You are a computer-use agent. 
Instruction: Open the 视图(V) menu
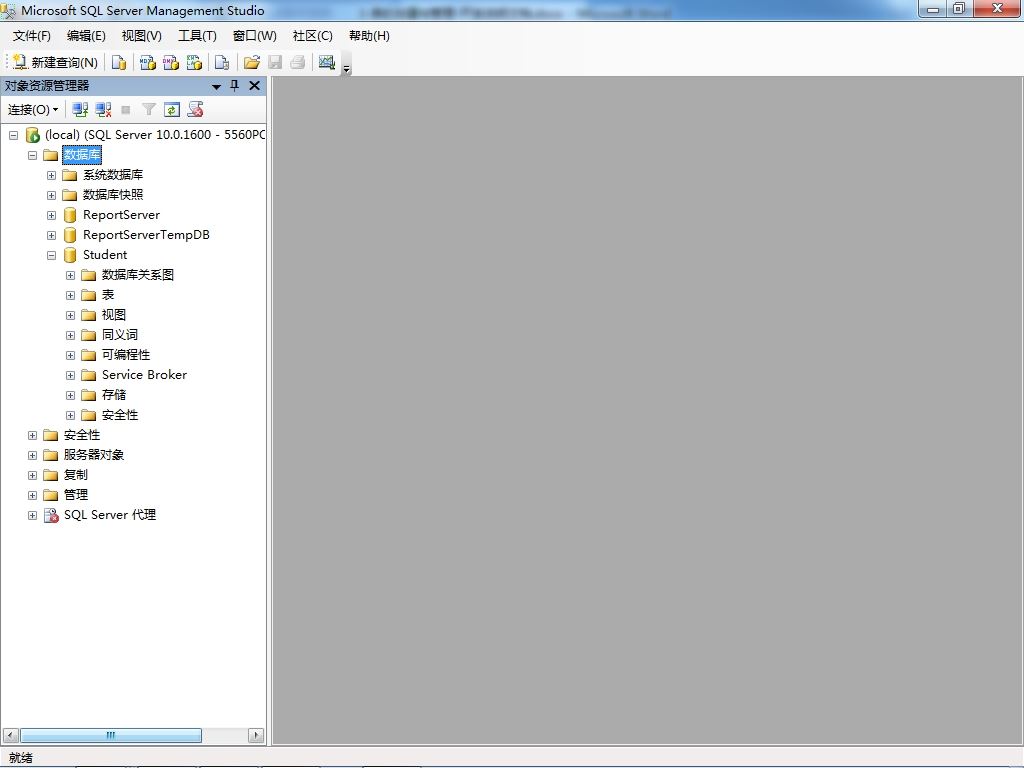point(142,36)
